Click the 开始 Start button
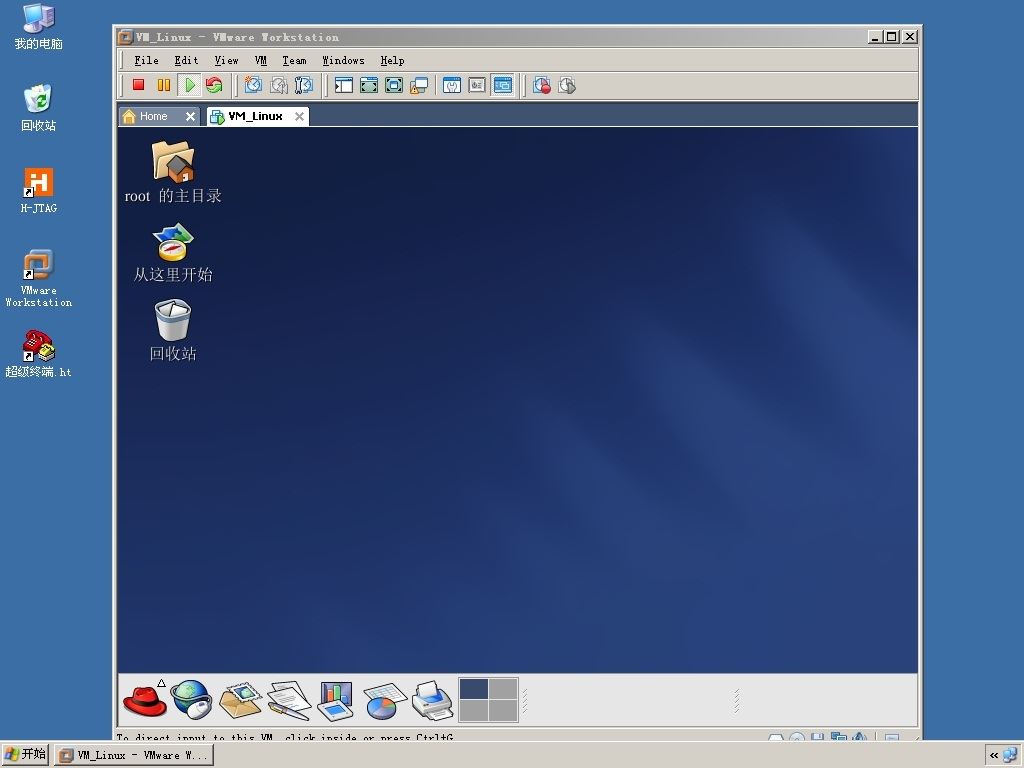The width and height of the screenshot is (1024, 768). click(x=25, y=755)
